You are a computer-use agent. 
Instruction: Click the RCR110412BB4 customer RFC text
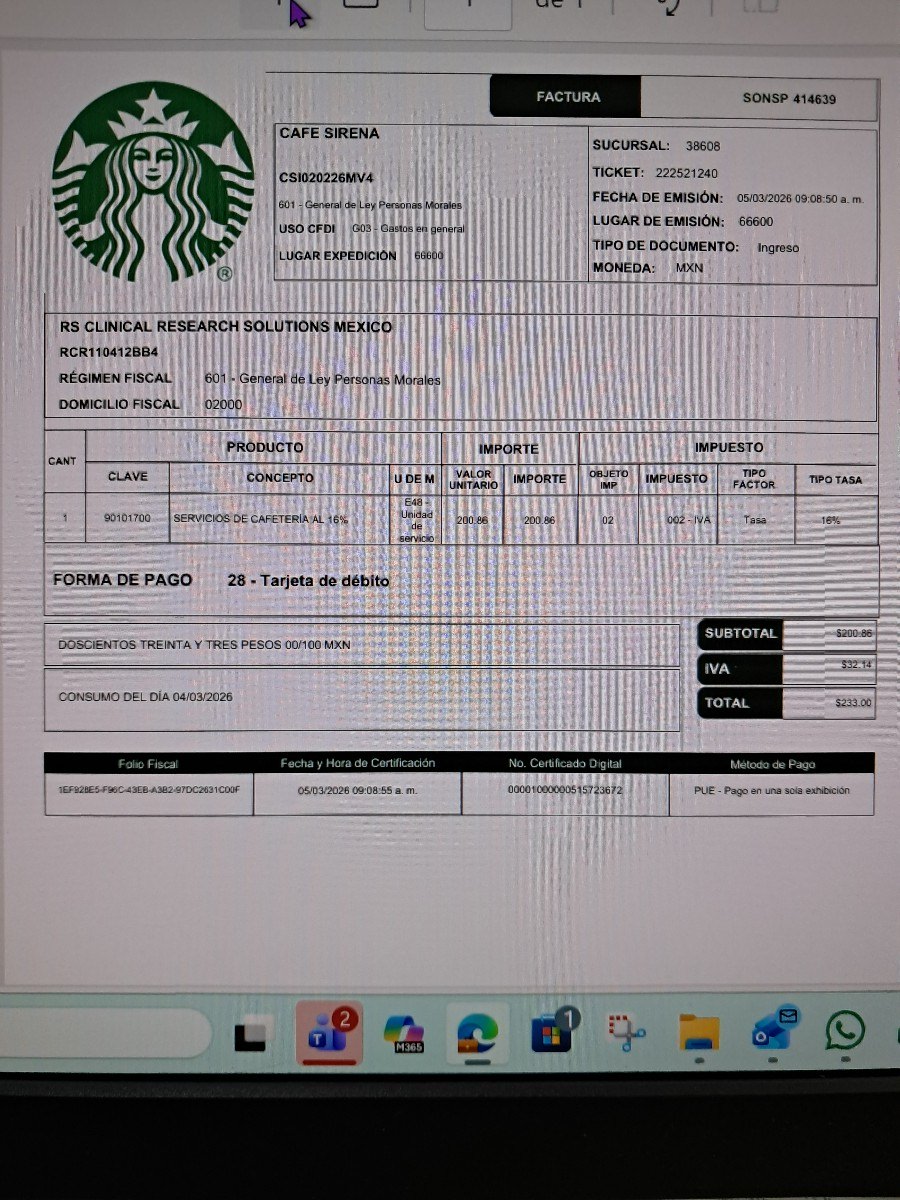(x=109, y=352)
